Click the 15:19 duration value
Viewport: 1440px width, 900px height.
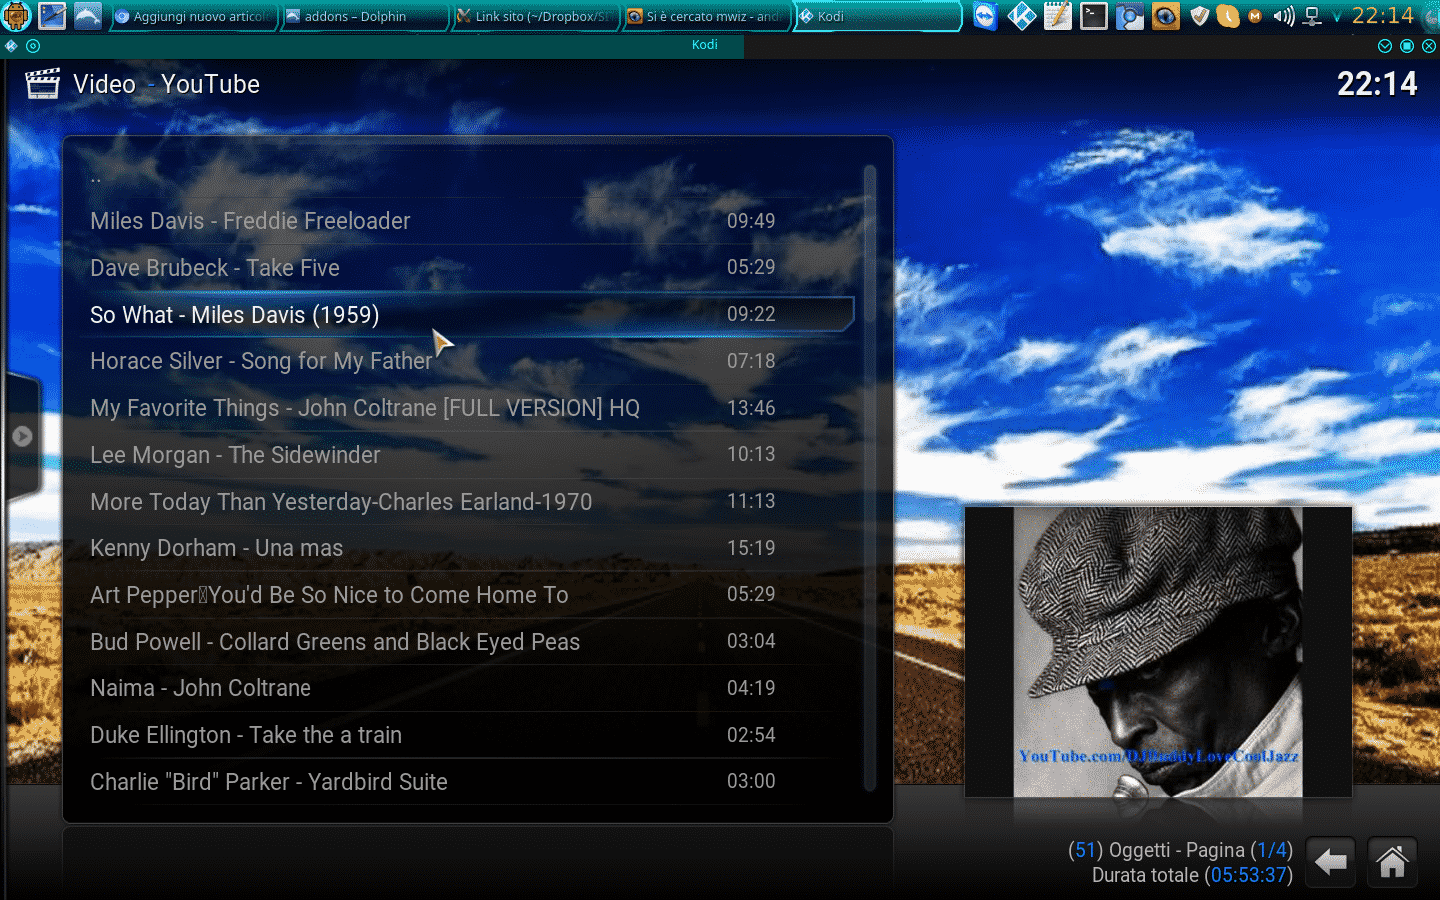[x=751, y=548]
